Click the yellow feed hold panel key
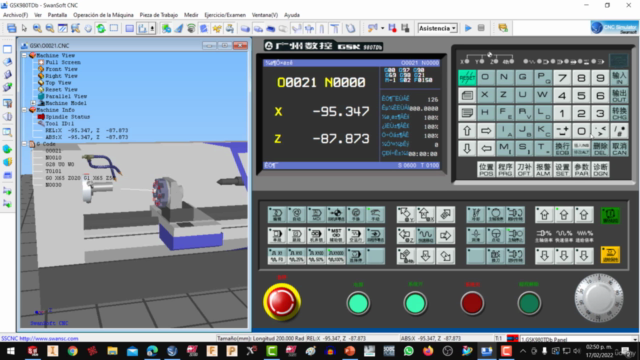 (x=610, y=255)
